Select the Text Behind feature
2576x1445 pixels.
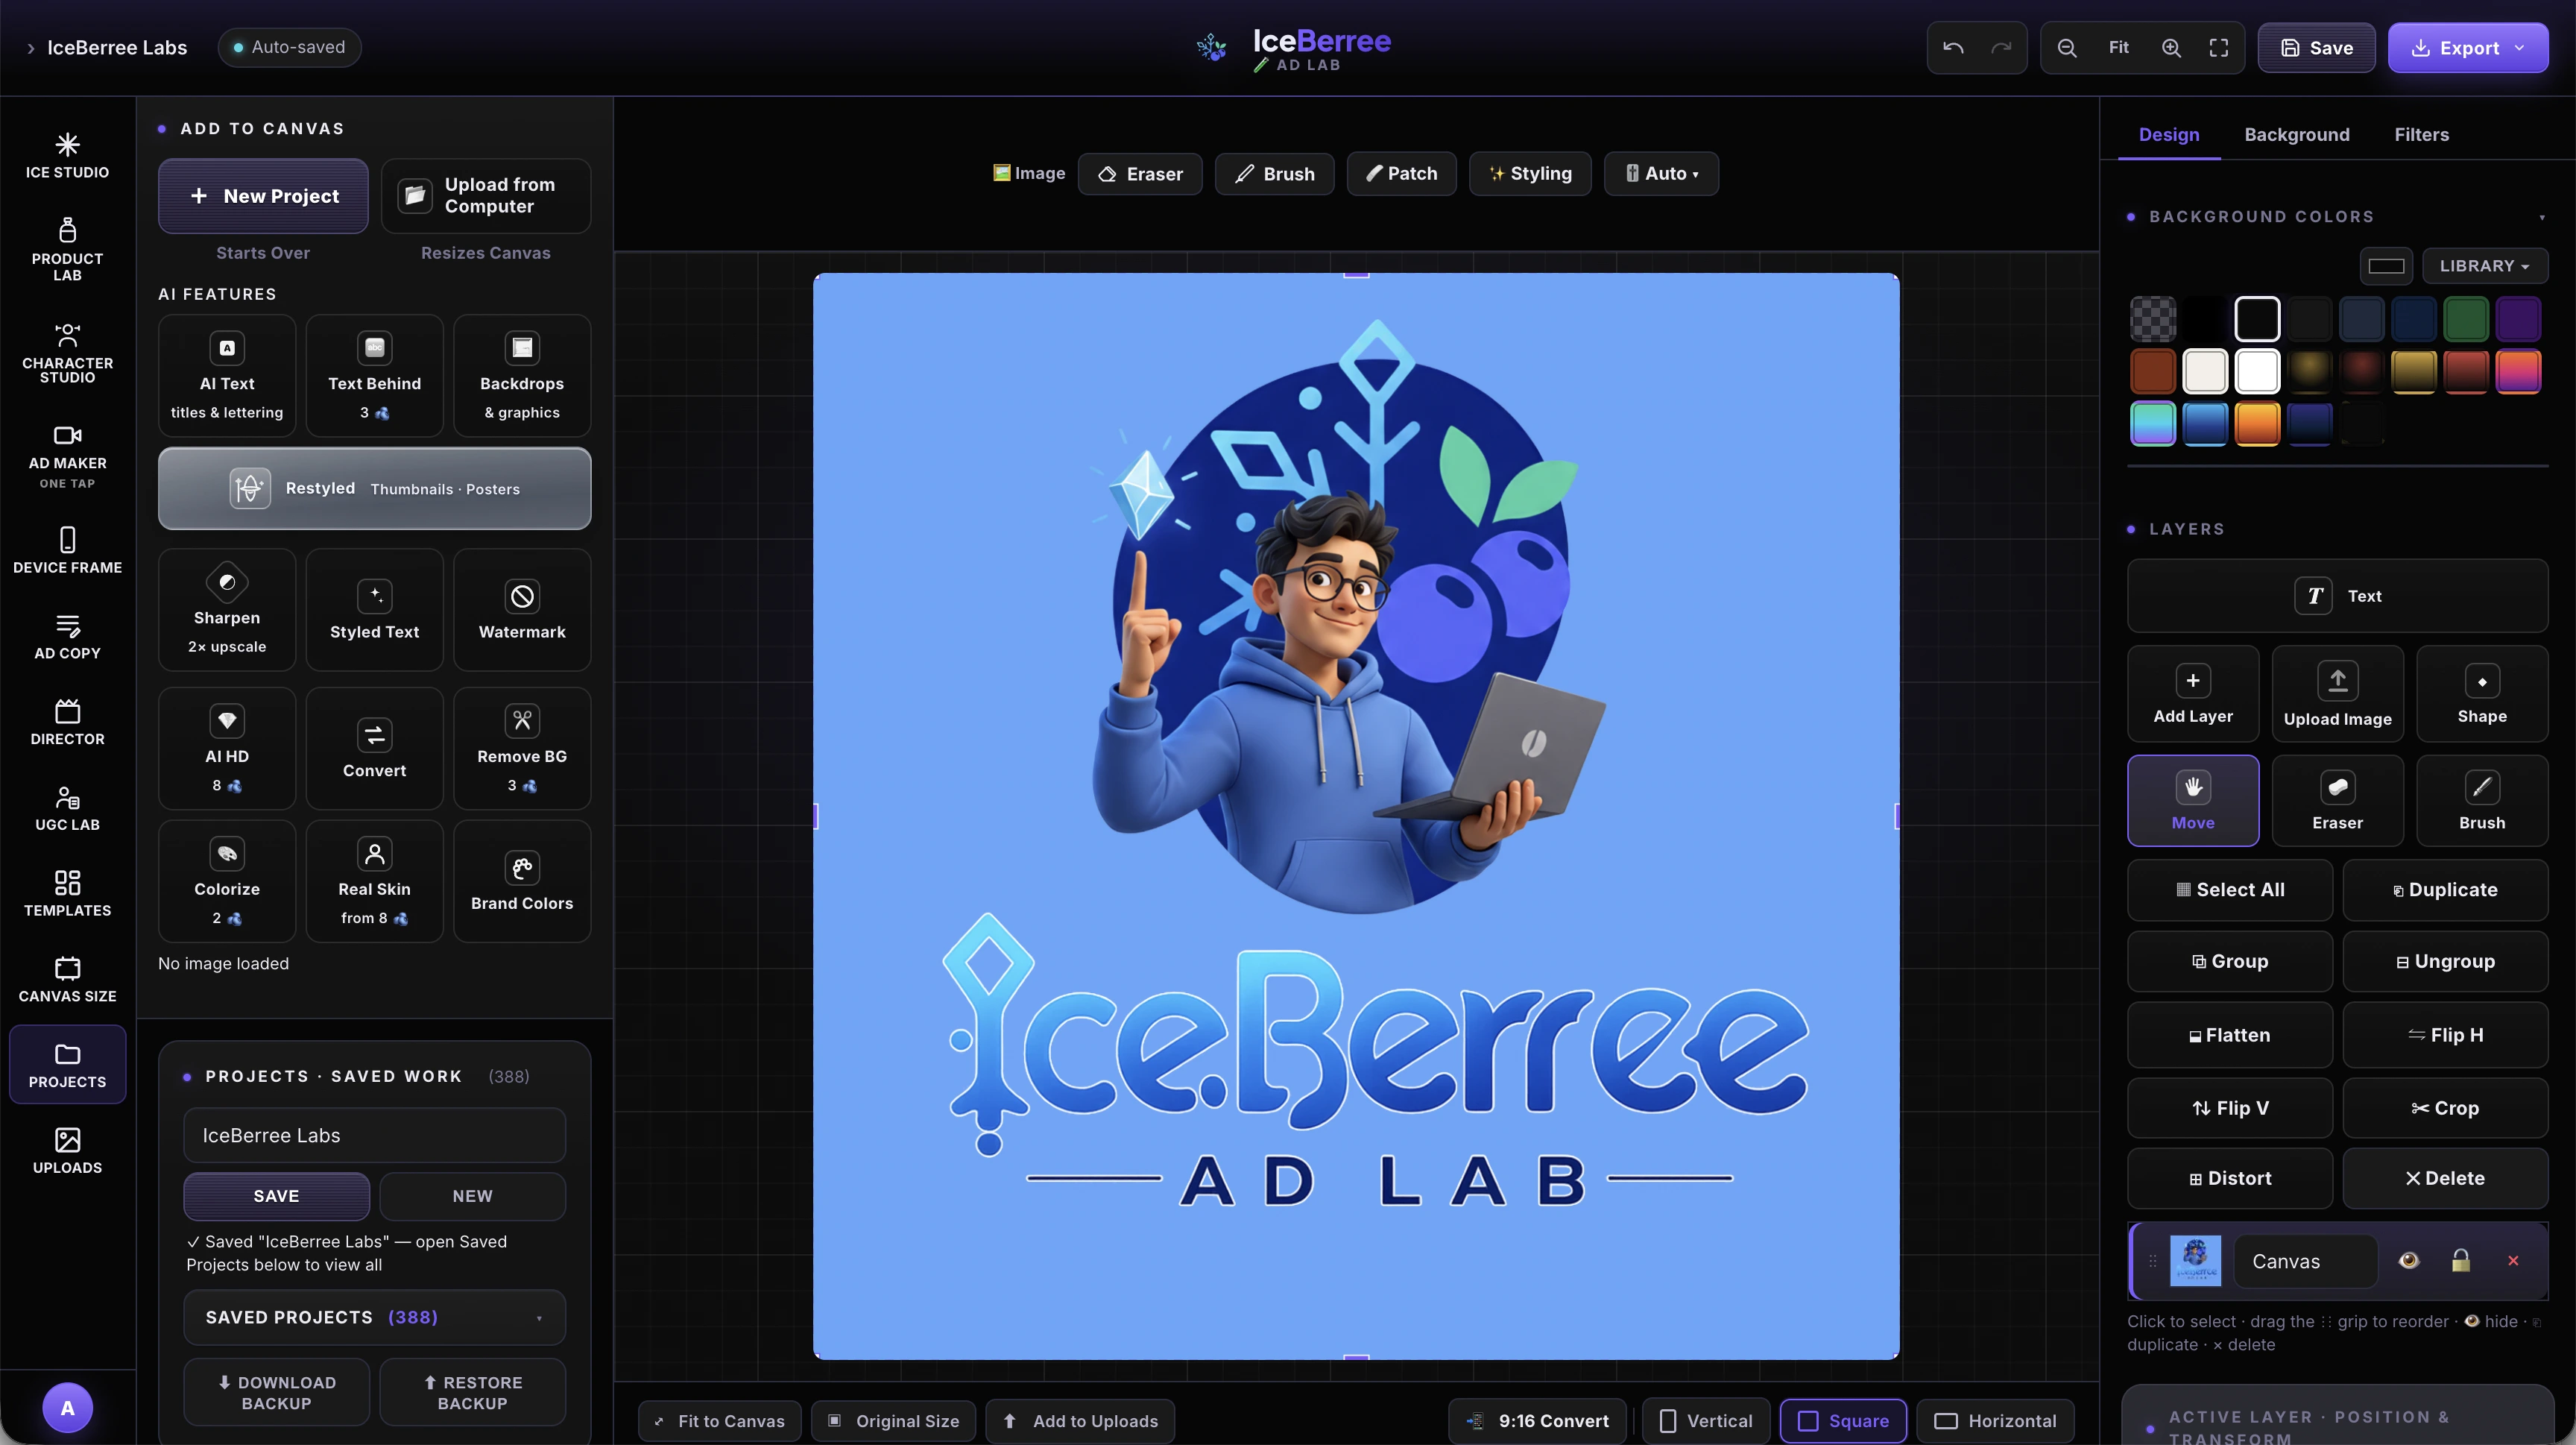374,376
